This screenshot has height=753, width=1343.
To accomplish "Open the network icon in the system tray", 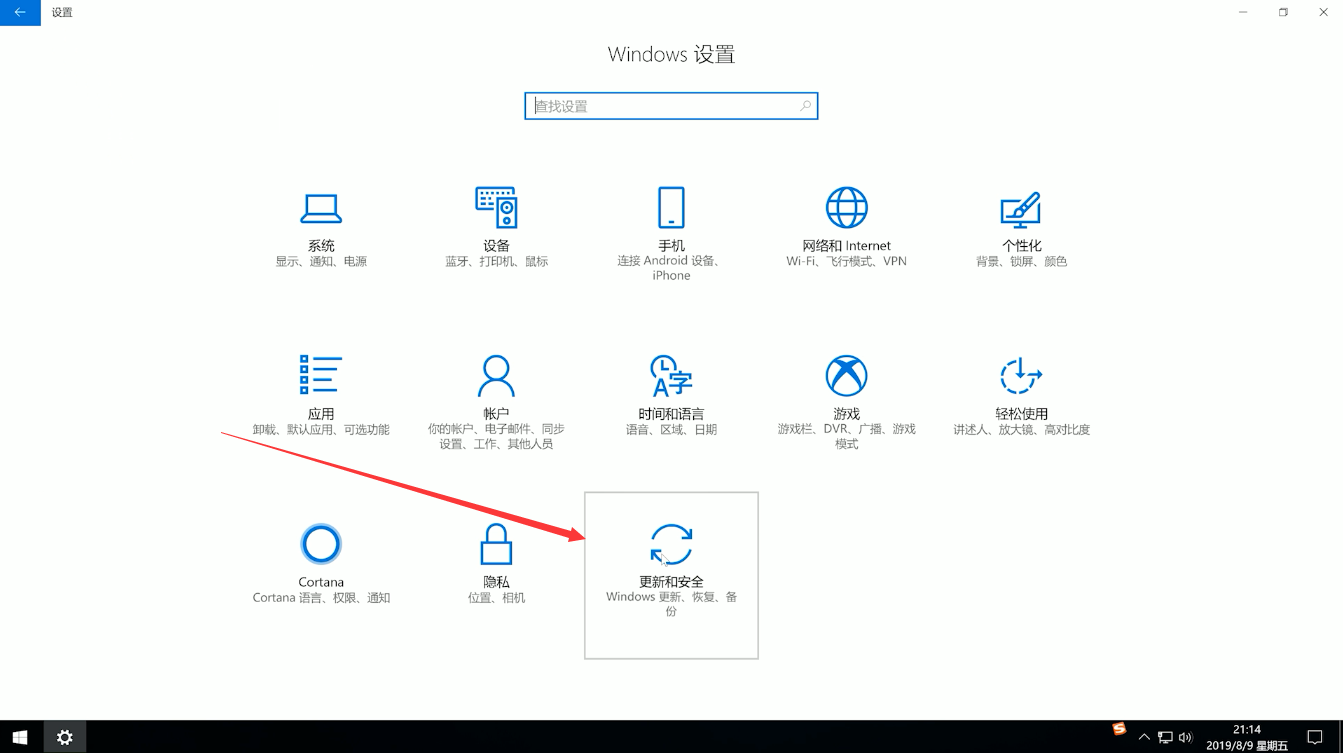I will (1165, 738).
